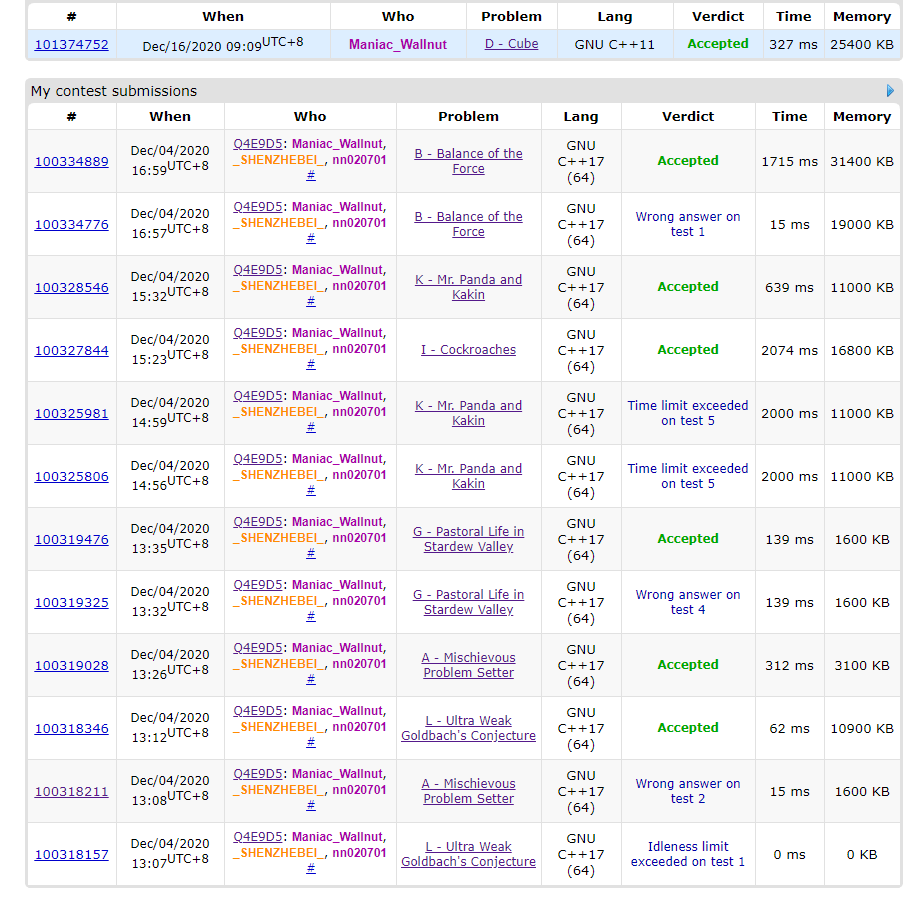Open G - Pastoral Life problem in wrong answer row
Screen dimensions: 916x903
[x=468, y=602]
